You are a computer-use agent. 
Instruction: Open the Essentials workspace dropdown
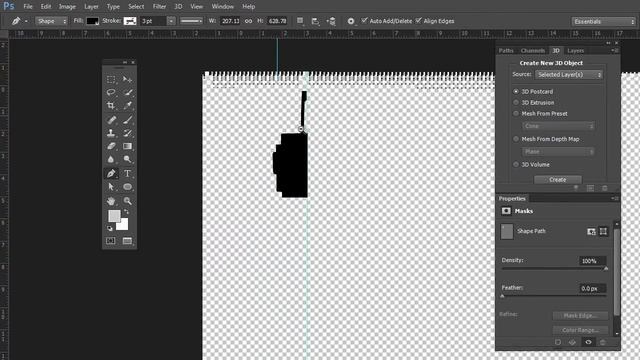(x=604, y=21)
